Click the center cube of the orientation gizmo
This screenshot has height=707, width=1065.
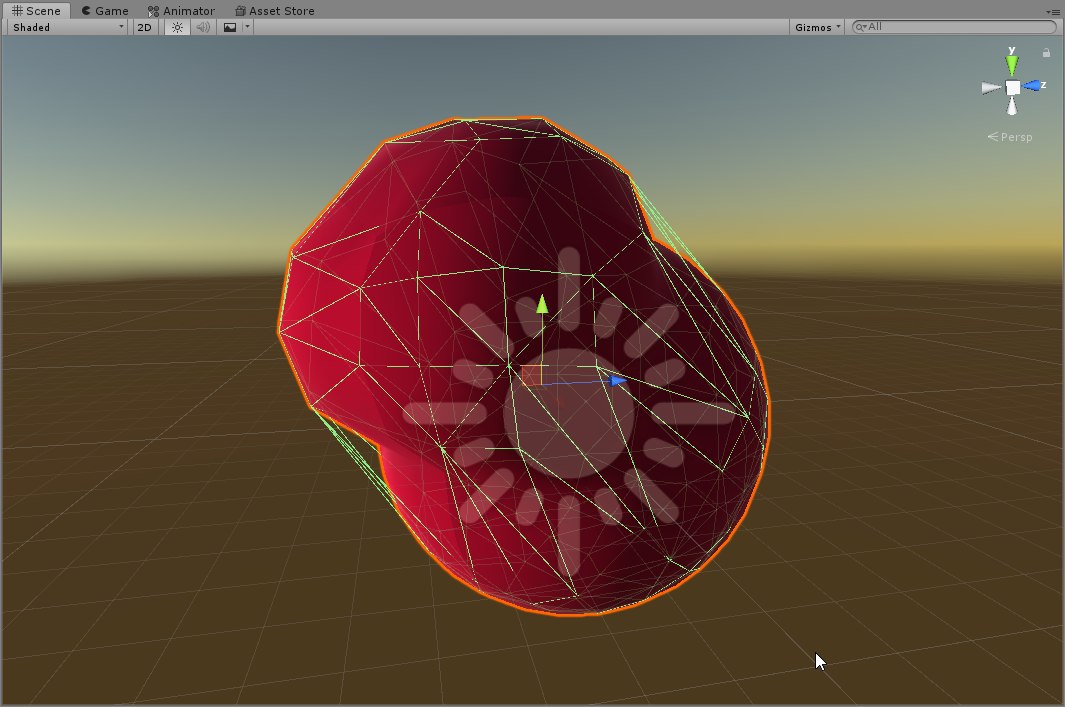coord(1013,88)
